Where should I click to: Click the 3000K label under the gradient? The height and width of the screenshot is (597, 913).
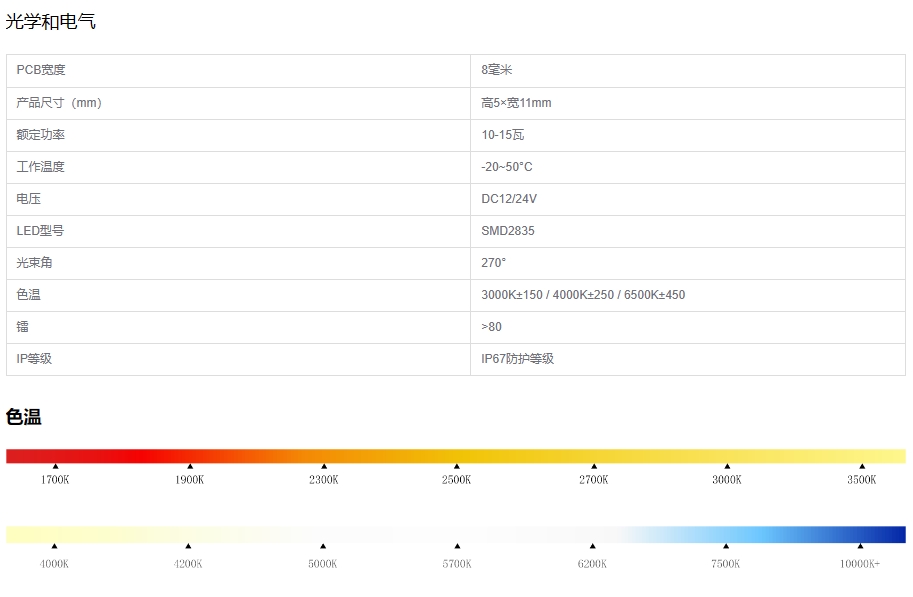click(x=726, y=480)
